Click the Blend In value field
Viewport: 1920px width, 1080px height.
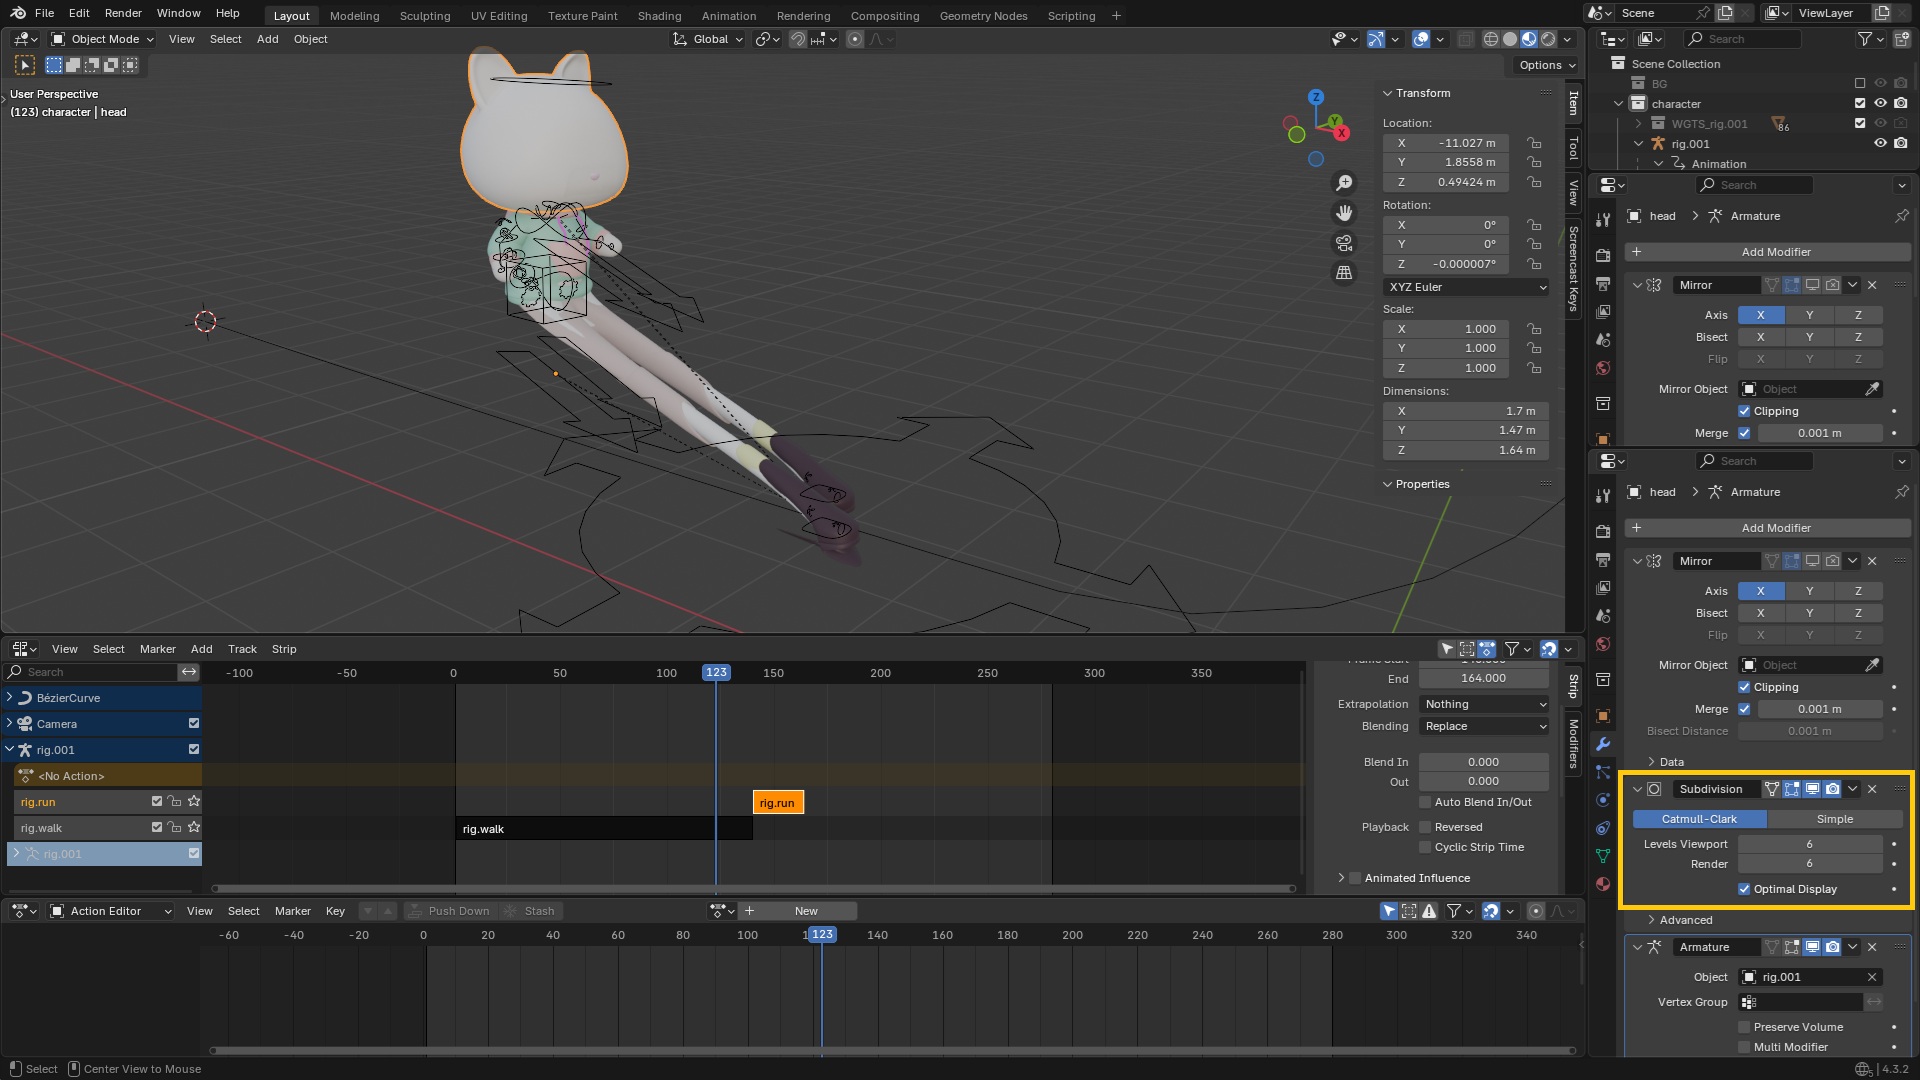[x=1484, y=762]
